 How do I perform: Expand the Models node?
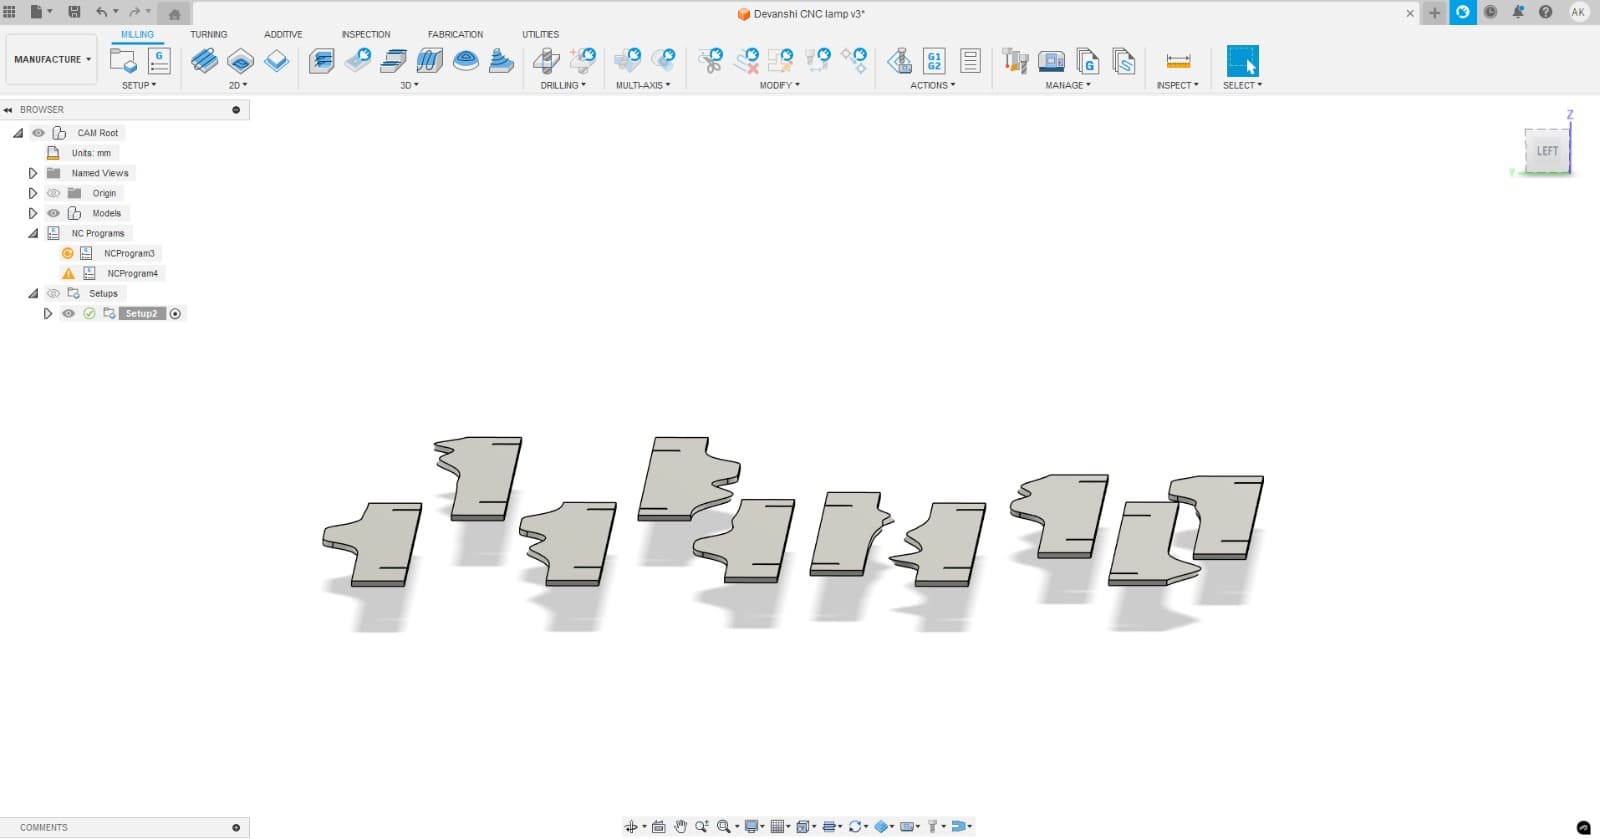click(x=33, y=213)
